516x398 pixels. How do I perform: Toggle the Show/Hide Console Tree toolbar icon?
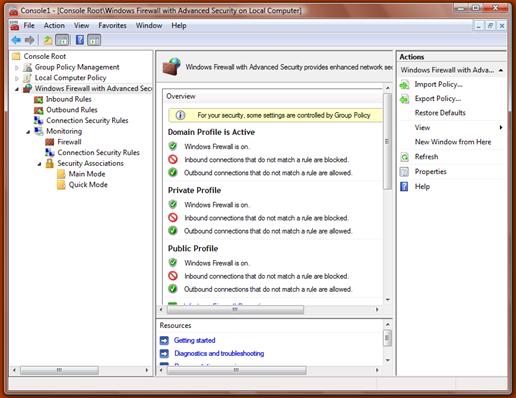tap(62, 40)
